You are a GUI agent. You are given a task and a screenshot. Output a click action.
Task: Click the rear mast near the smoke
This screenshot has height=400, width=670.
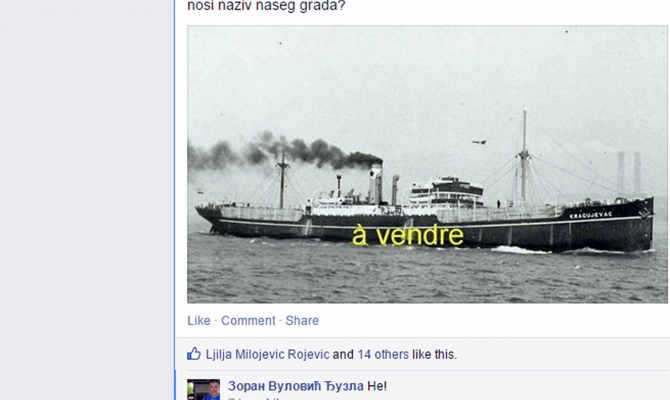pos(283,180)
